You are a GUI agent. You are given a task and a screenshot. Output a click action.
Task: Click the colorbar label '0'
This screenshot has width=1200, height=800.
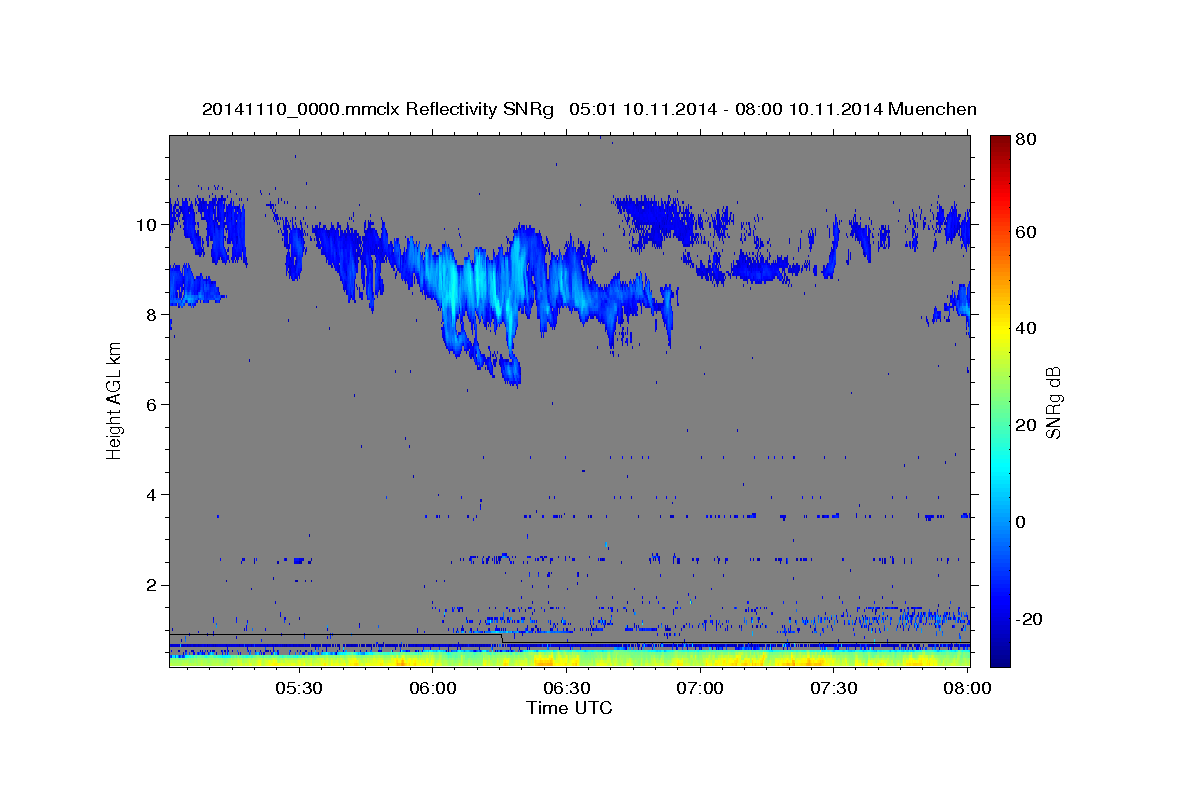(1020, 522)
